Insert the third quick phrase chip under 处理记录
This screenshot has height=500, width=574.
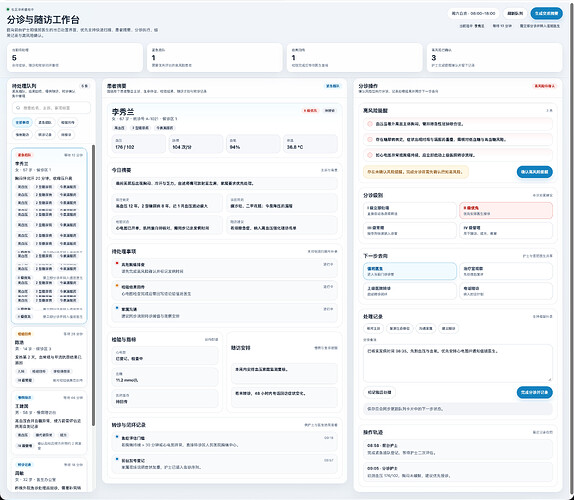pyautogui.click(x=425, y=328)
